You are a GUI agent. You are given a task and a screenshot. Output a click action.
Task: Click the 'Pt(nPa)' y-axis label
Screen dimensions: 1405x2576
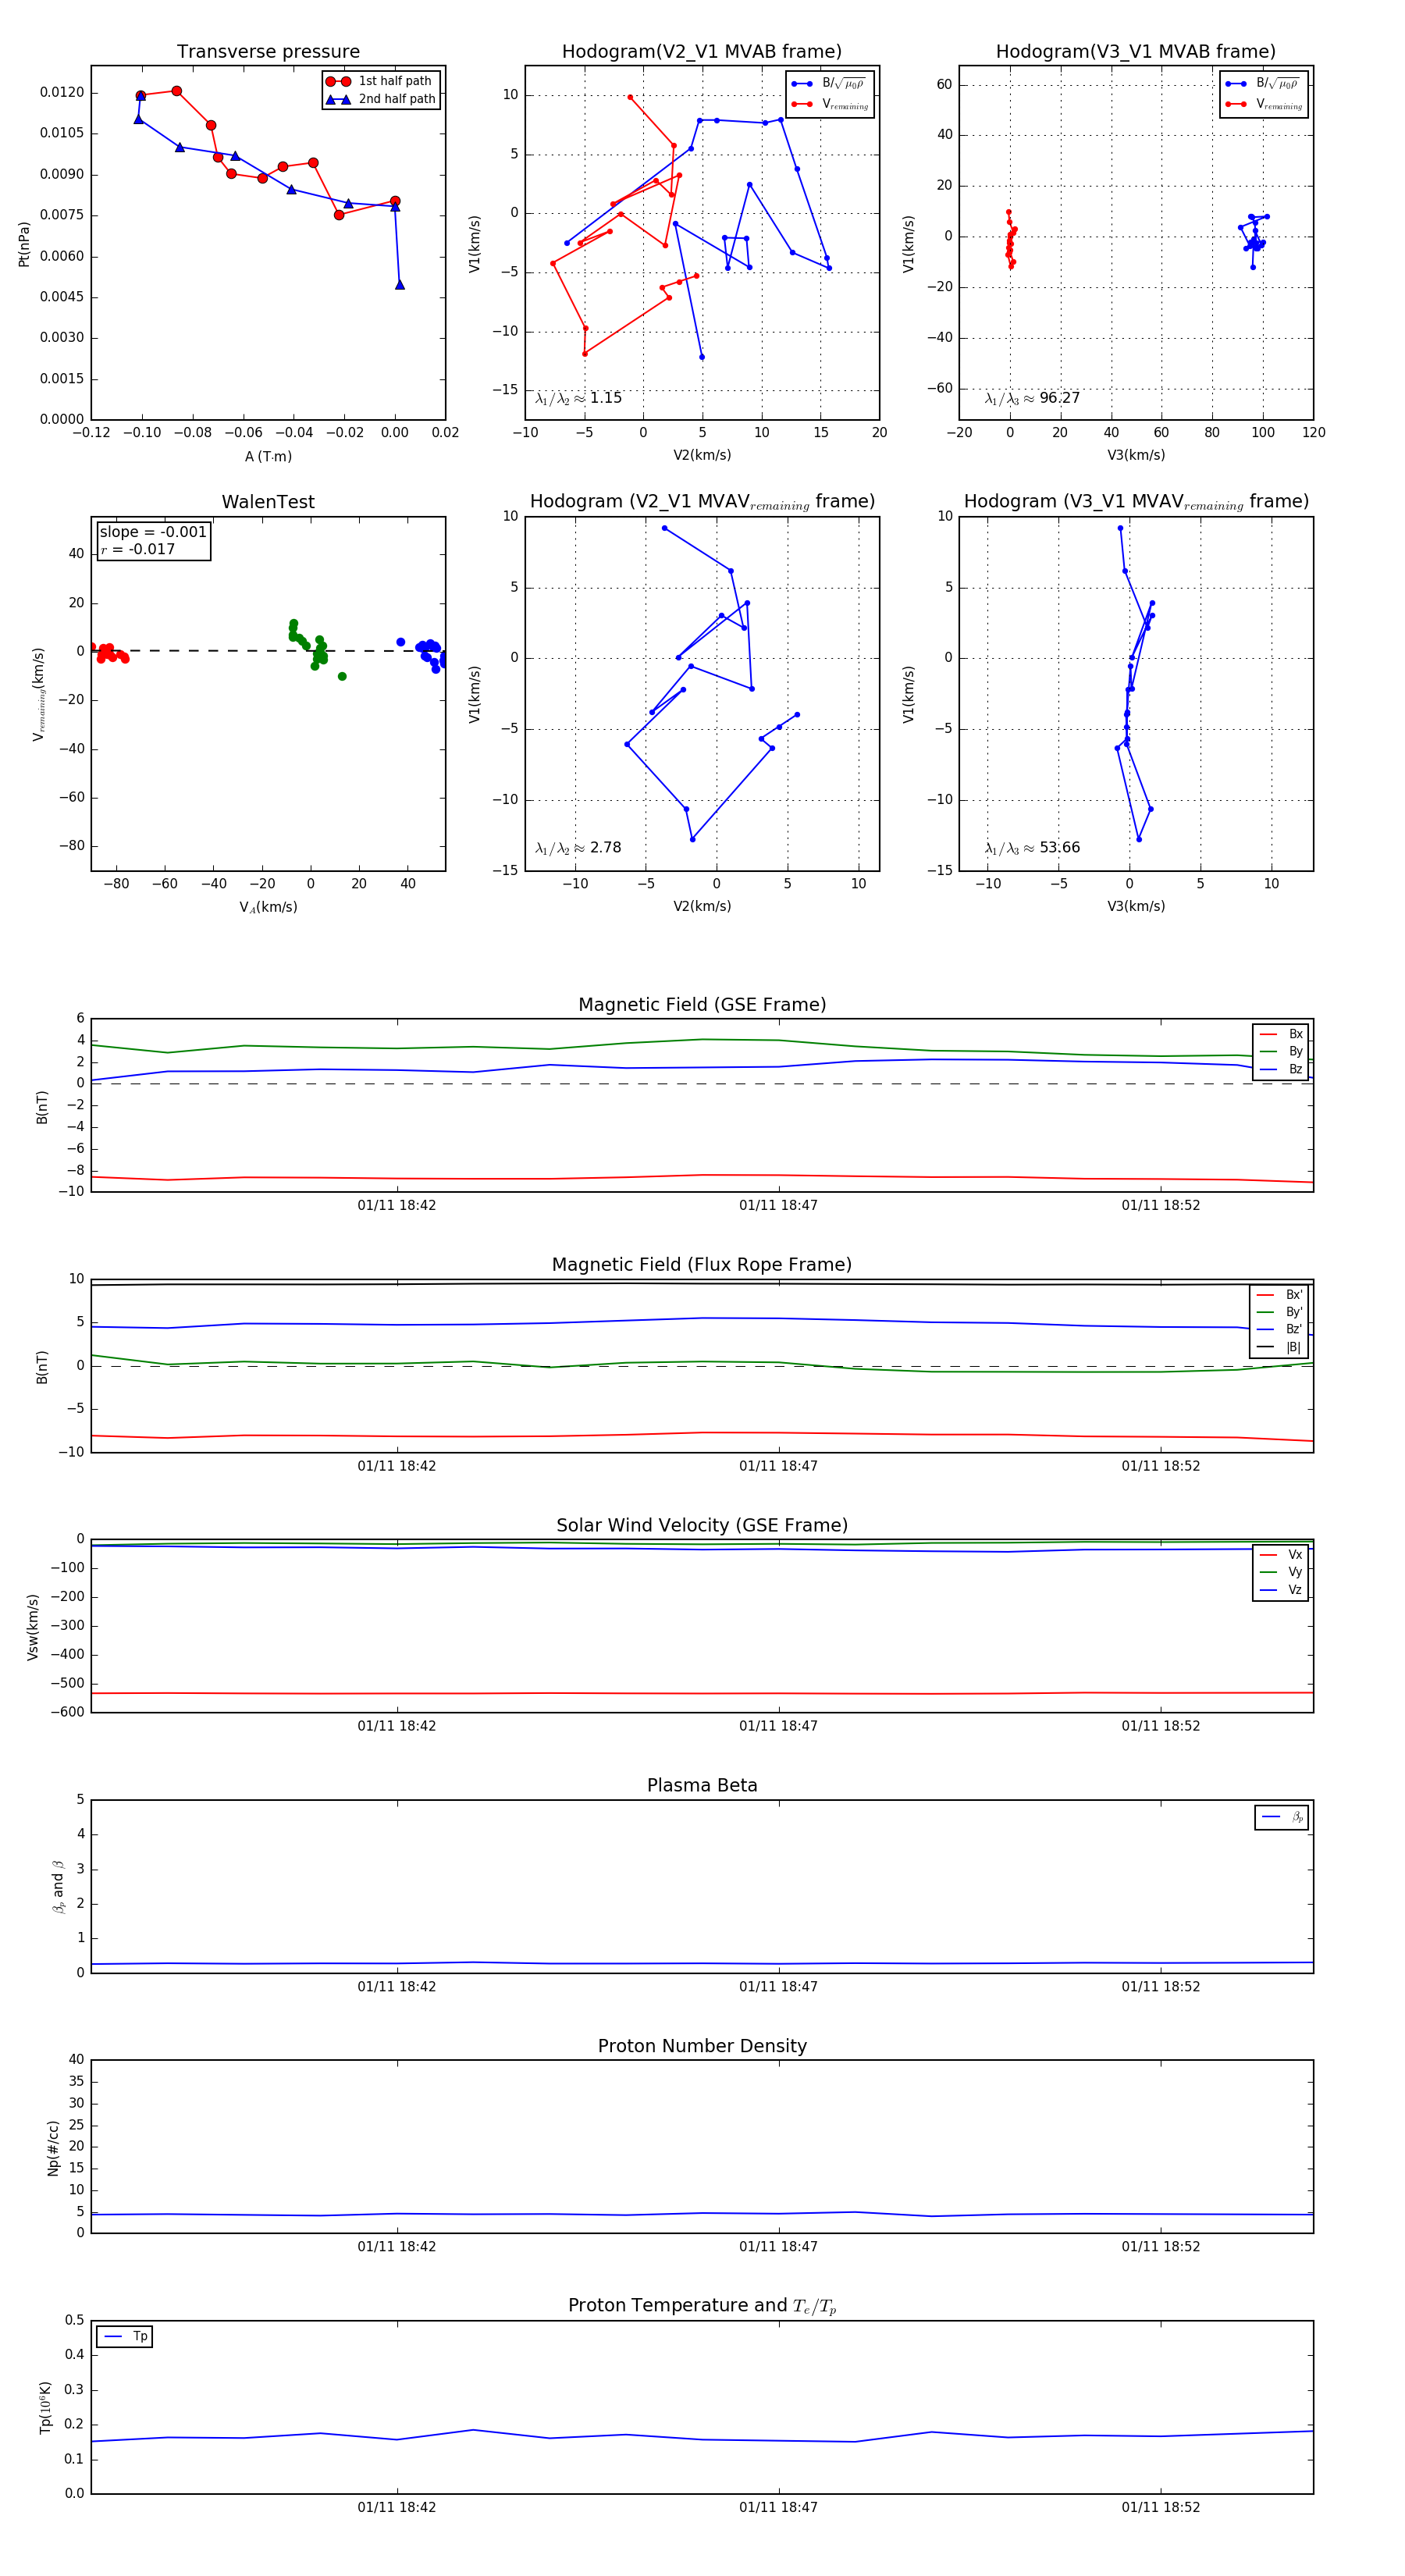(x=24, y=244)
